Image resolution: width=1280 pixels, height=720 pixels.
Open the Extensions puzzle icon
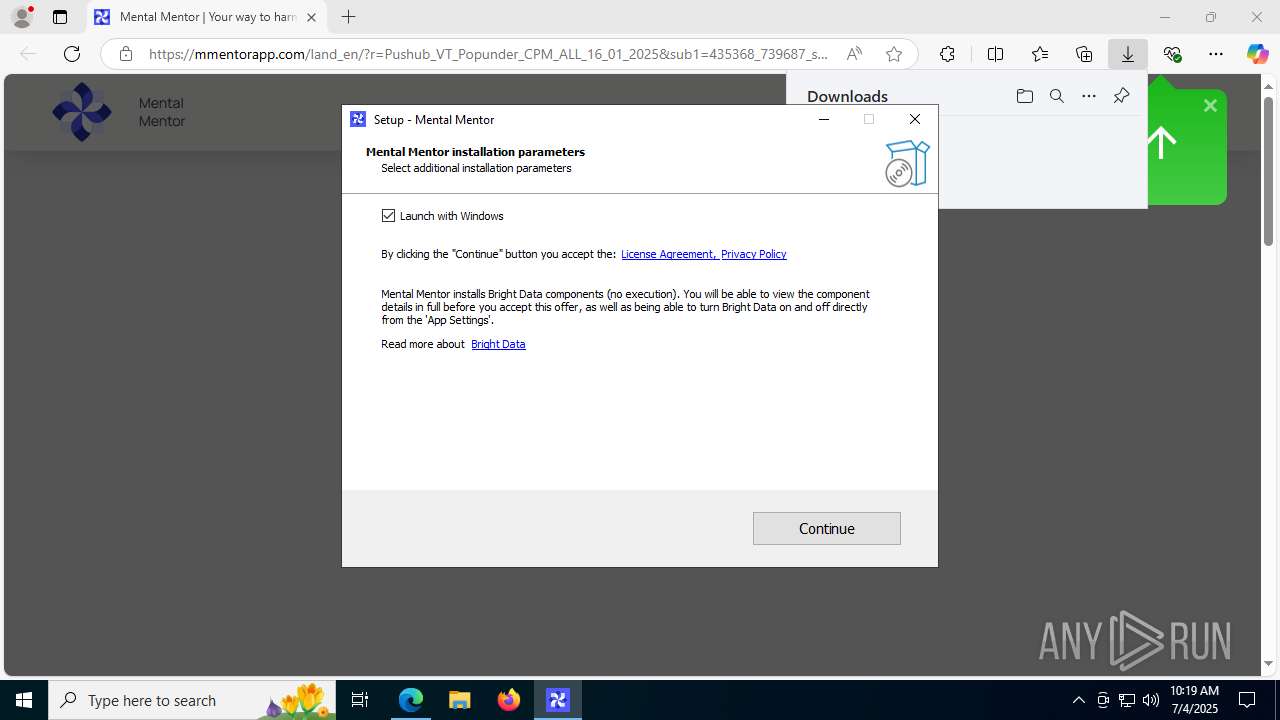947,54
